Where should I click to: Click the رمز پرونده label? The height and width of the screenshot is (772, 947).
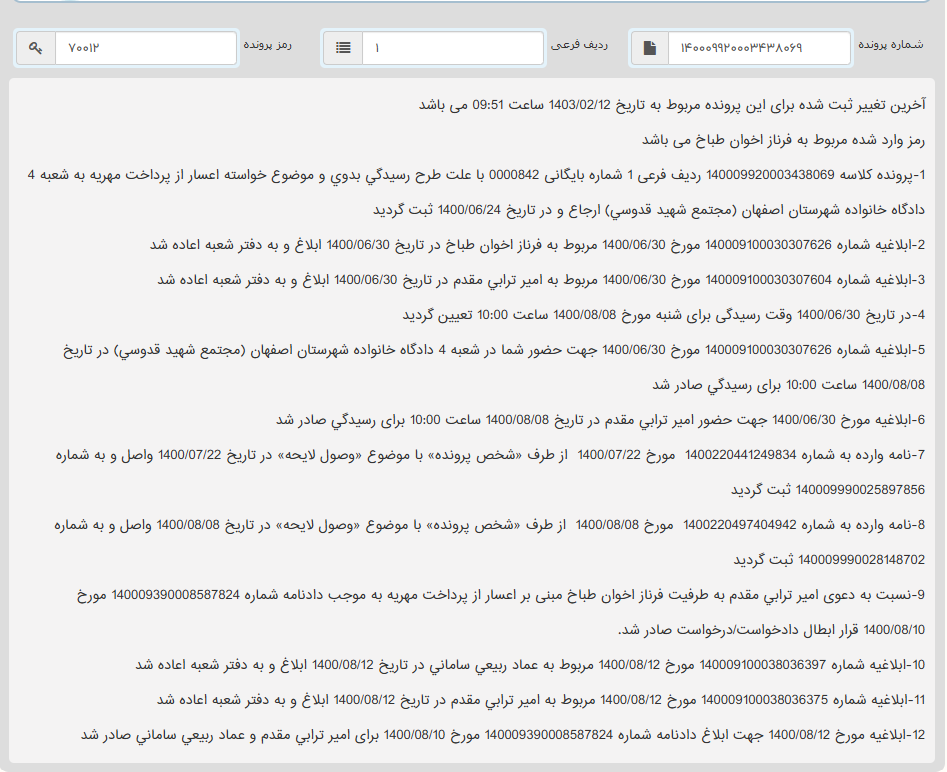[267, 45]
